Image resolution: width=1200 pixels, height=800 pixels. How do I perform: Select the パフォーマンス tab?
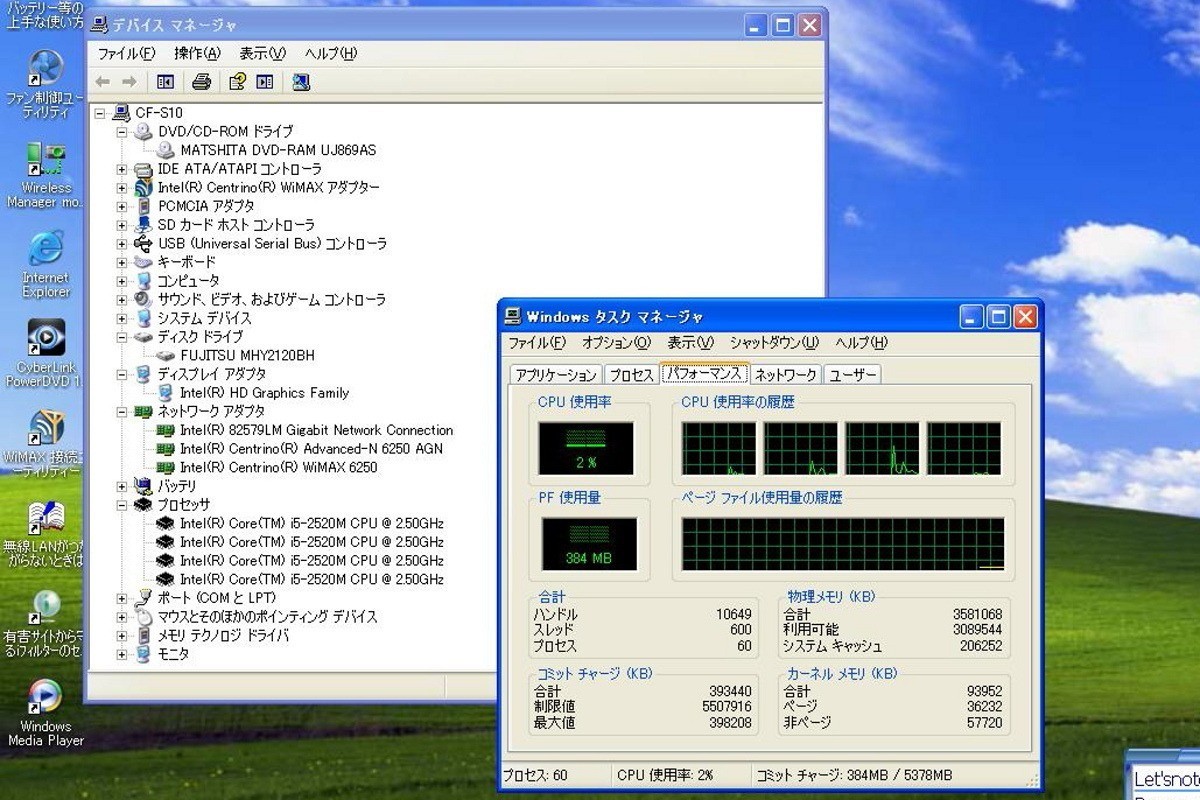click(704, 374)
